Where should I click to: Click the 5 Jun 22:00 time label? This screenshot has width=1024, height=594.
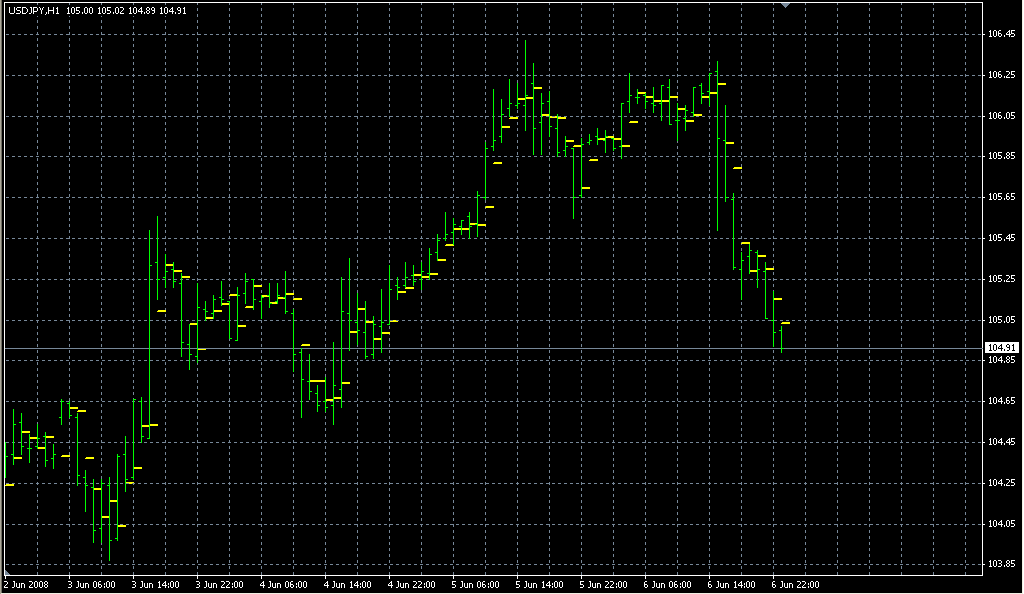pos(603,585)
